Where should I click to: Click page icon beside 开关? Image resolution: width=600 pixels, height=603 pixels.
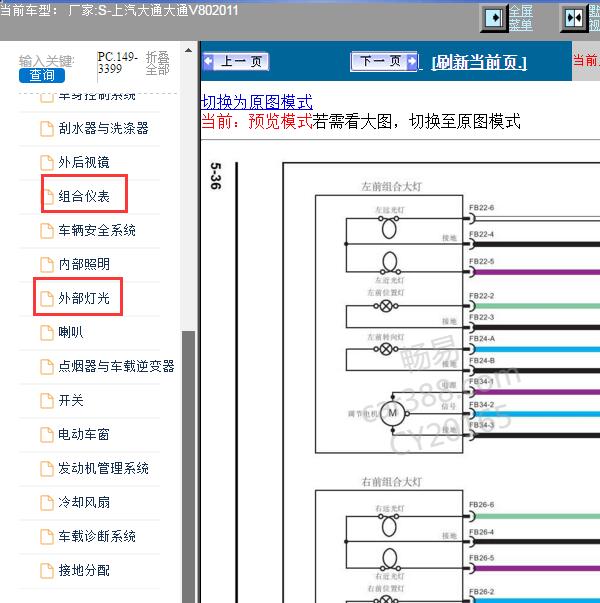click(x=47, y=401)
